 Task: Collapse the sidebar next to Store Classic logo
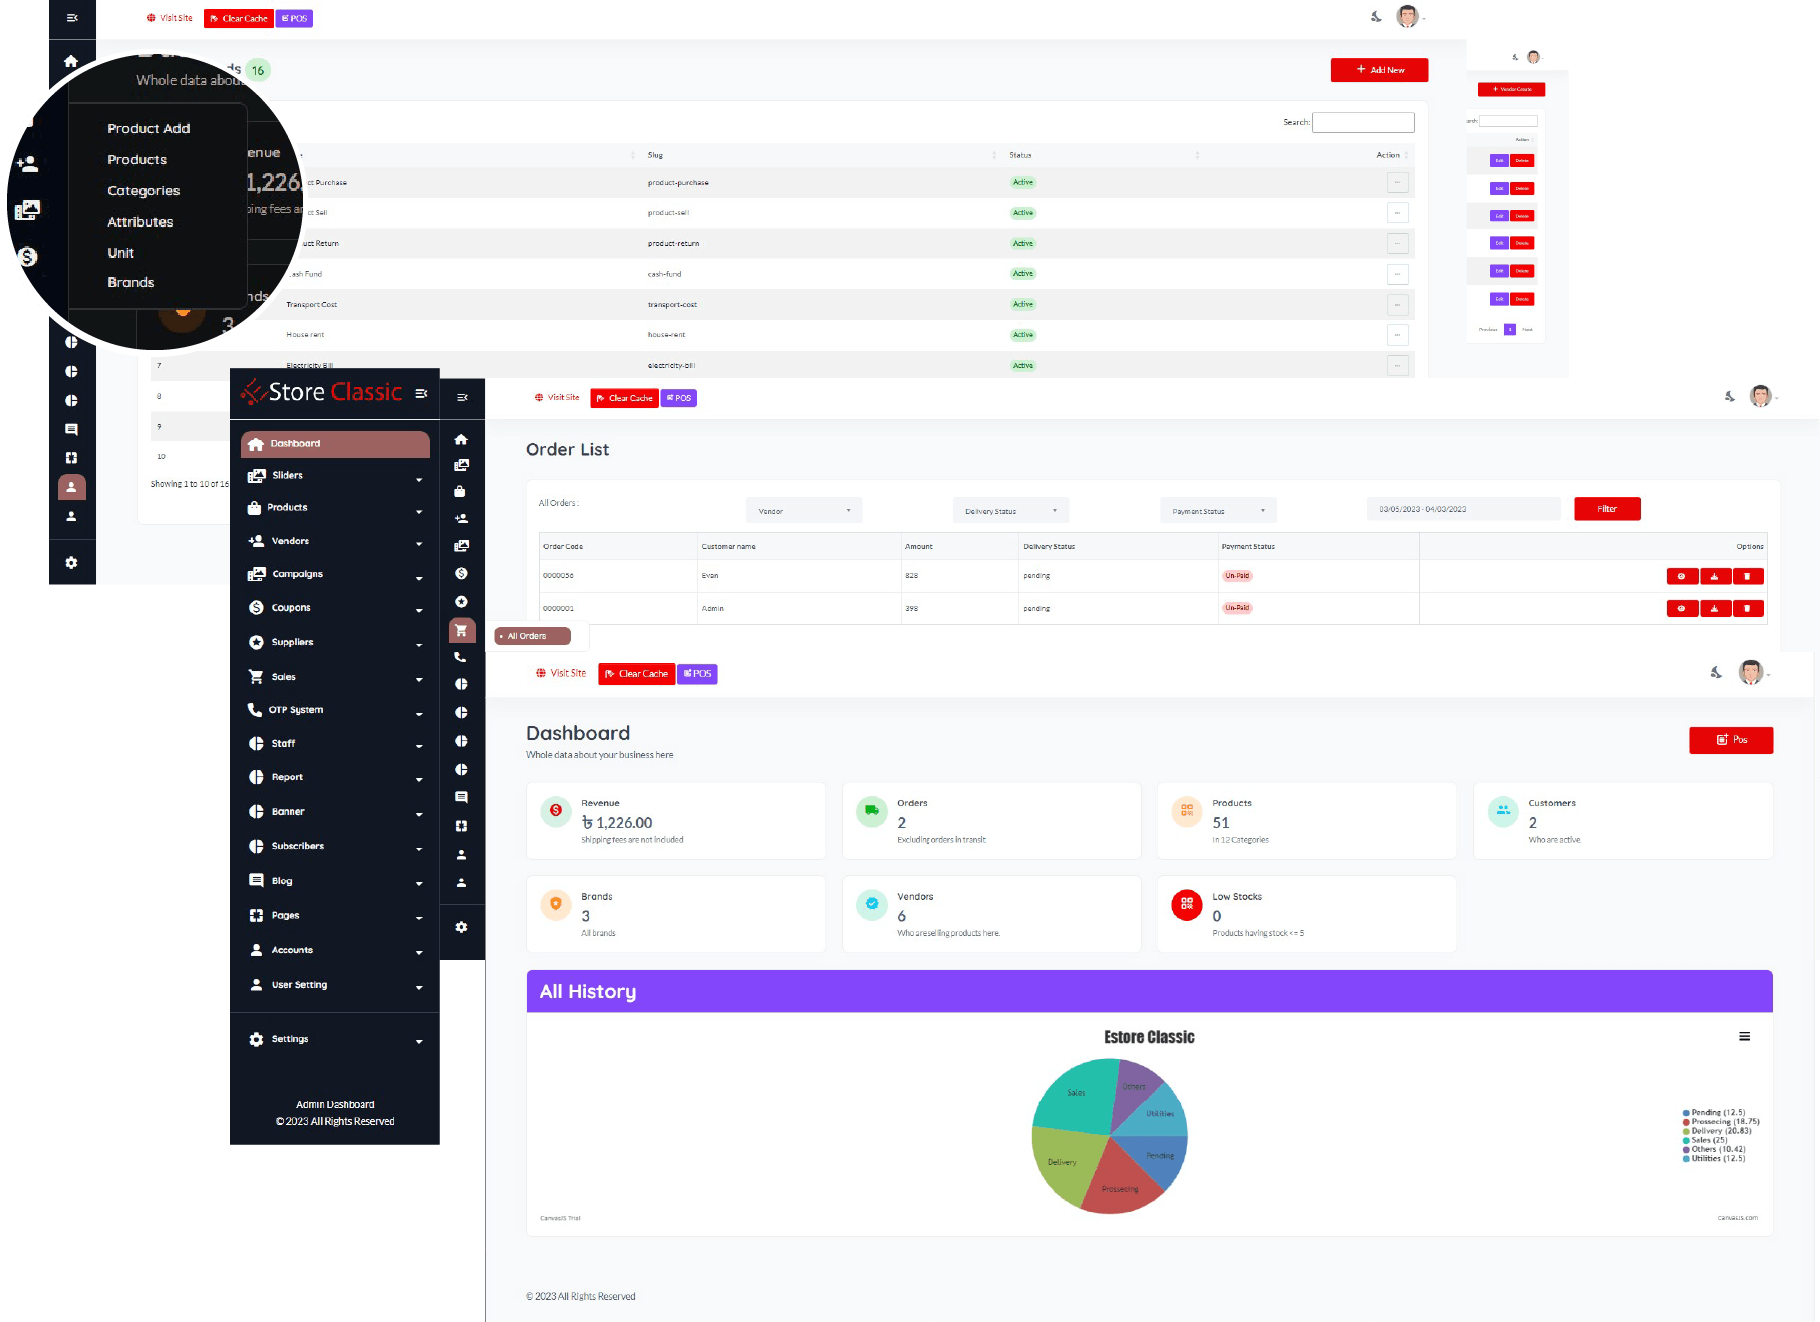[x=421, y=393]
